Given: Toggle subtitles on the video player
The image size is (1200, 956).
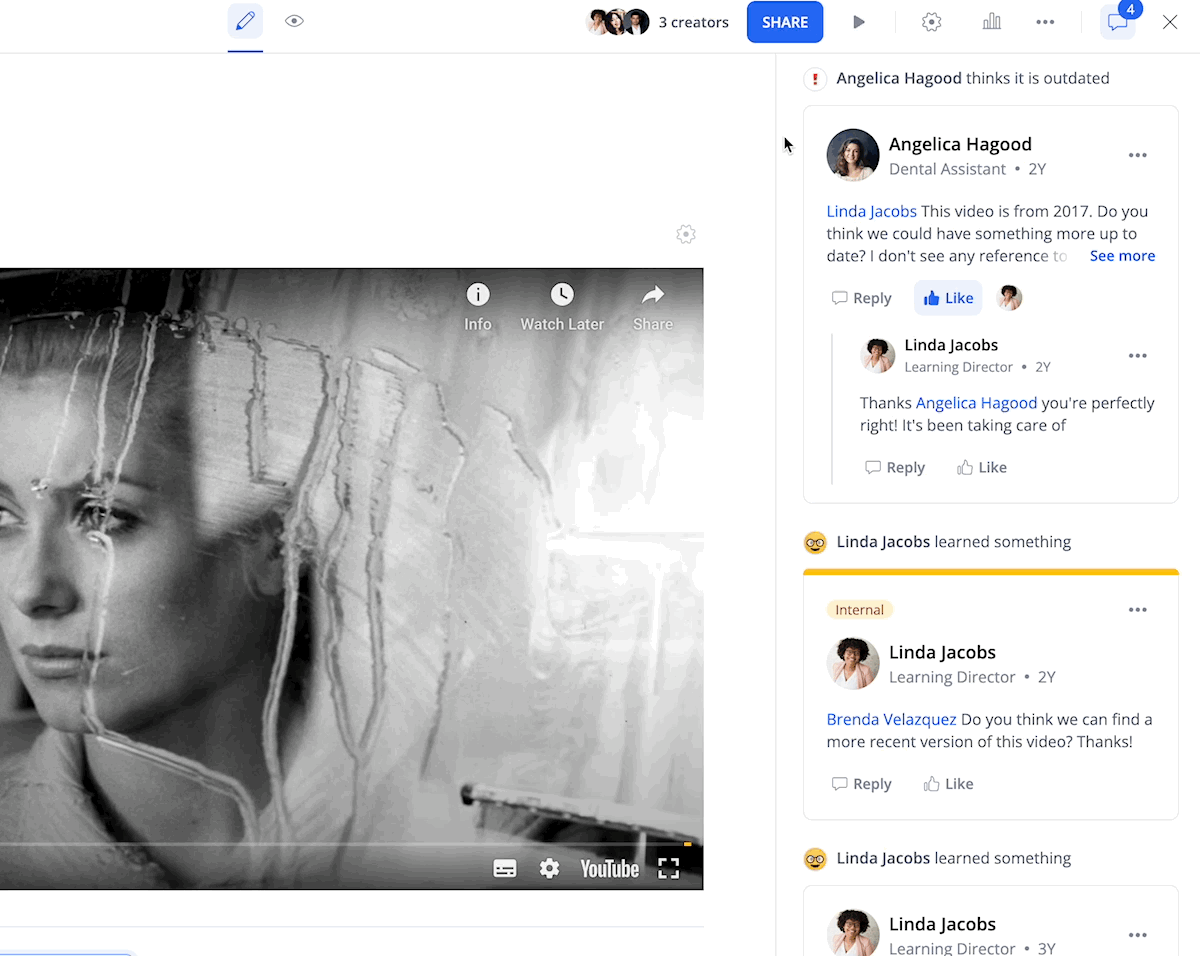Looking at the screenshot, I should (505, 869).
